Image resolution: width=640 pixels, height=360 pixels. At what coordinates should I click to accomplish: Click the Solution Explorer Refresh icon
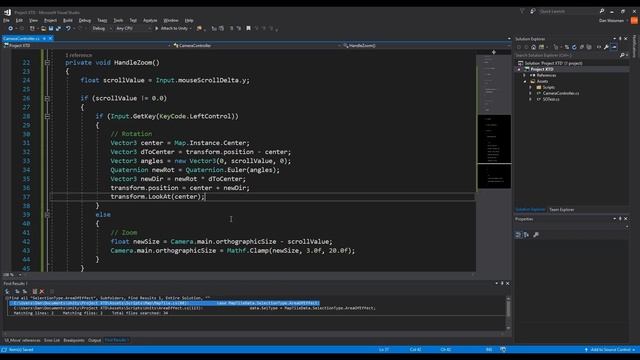[574, 47]
